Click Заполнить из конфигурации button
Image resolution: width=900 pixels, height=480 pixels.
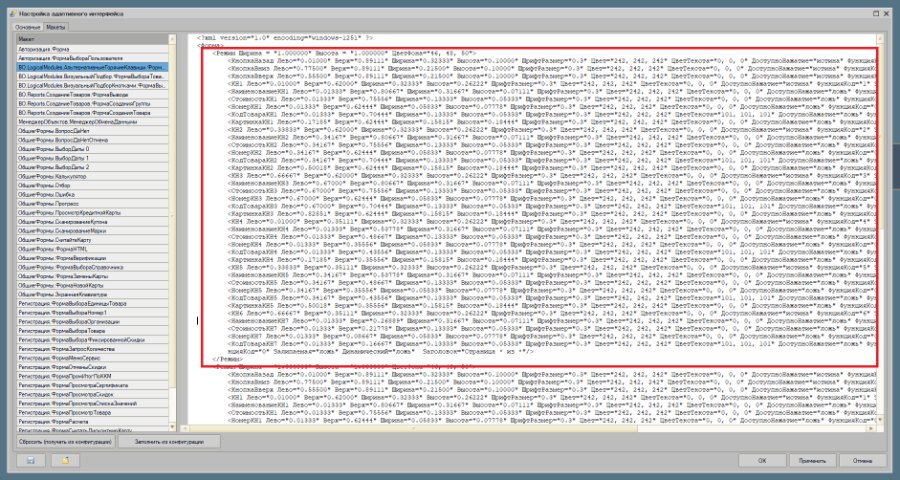(169, 442)
